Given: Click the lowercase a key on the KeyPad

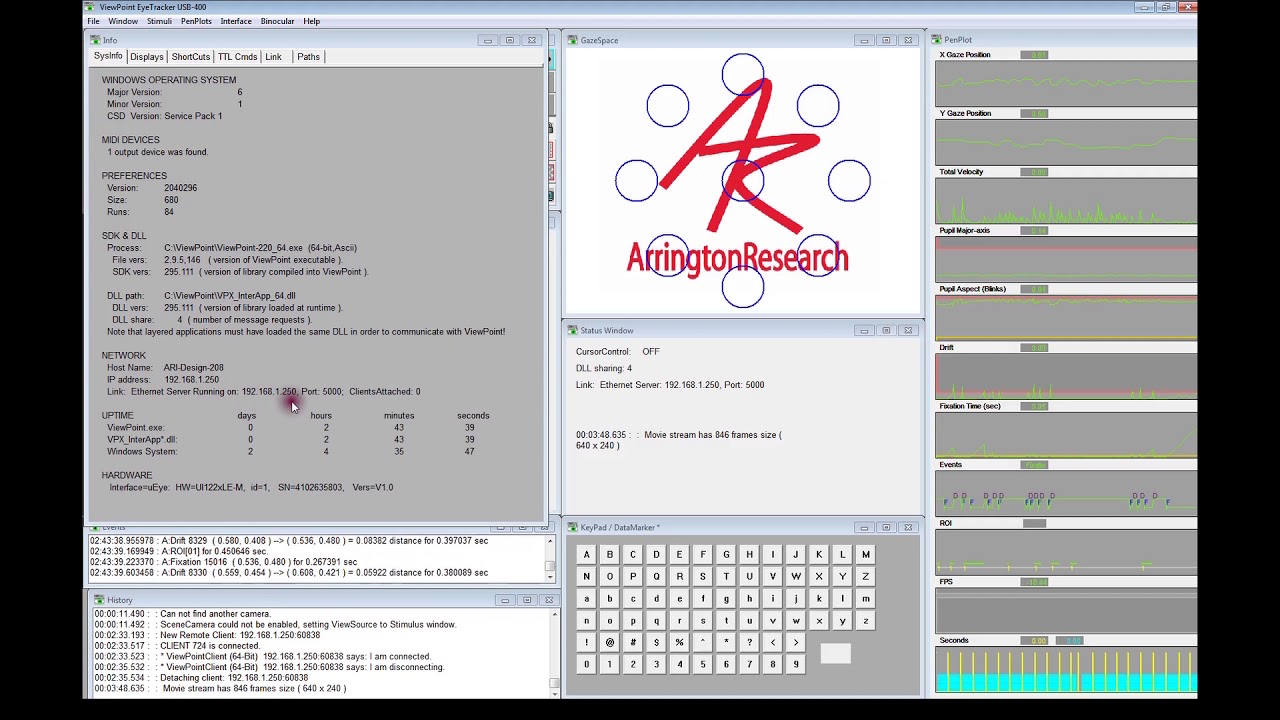Looking at the screenshot, I should click(586, 598).
